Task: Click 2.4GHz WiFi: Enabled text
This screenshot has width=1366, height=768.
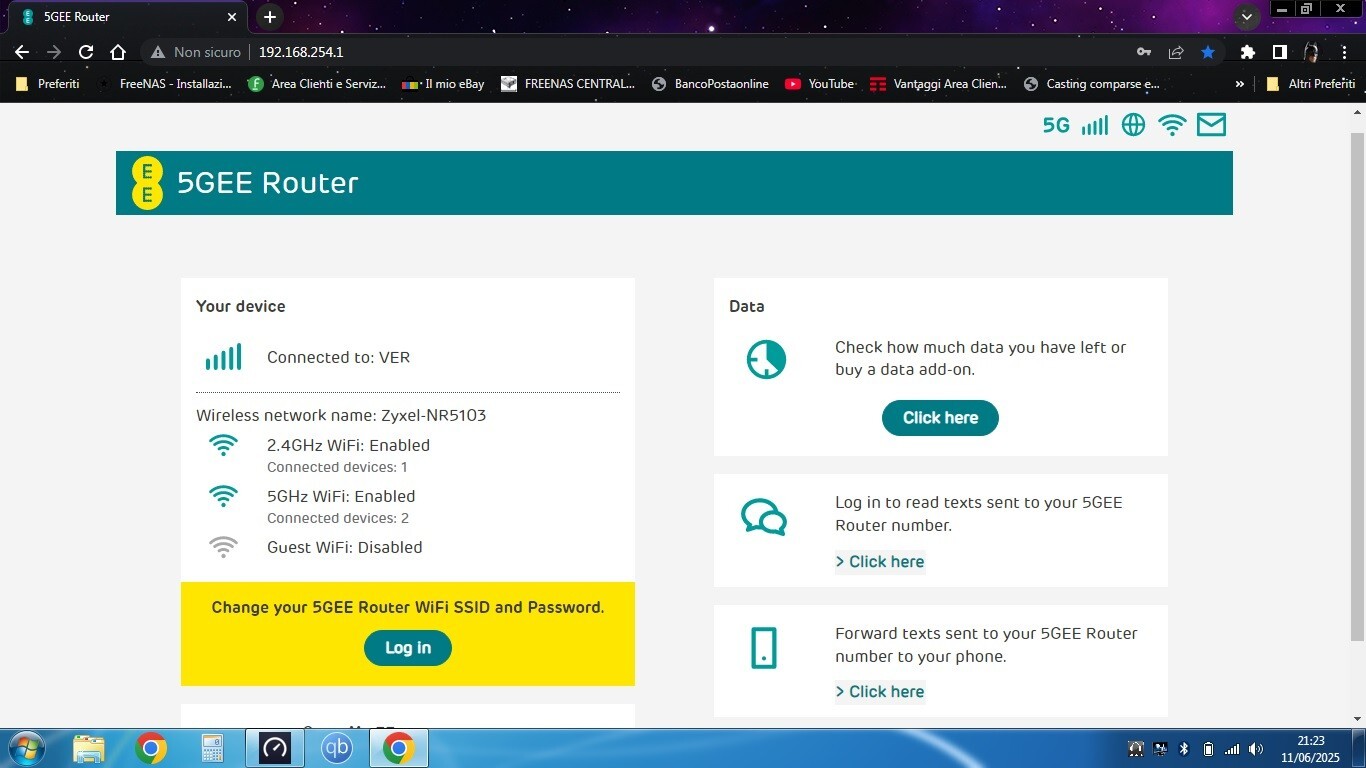Action: pyautogui.click(x=348, y=446)
